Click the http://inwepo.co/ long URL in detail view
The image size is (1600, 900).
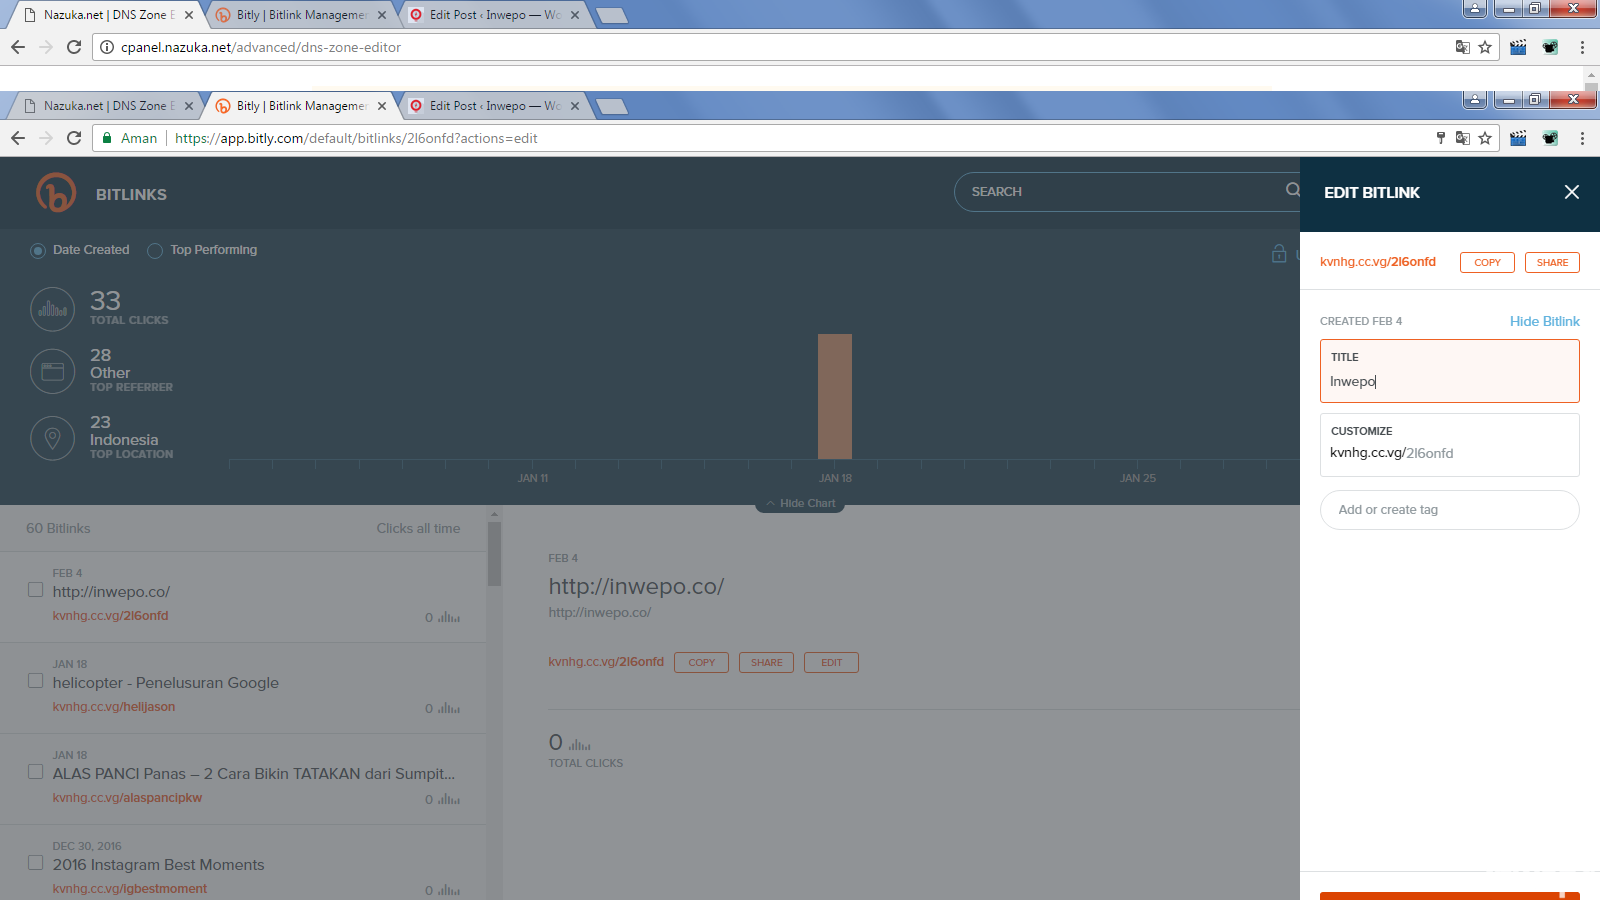click(599, 612)
